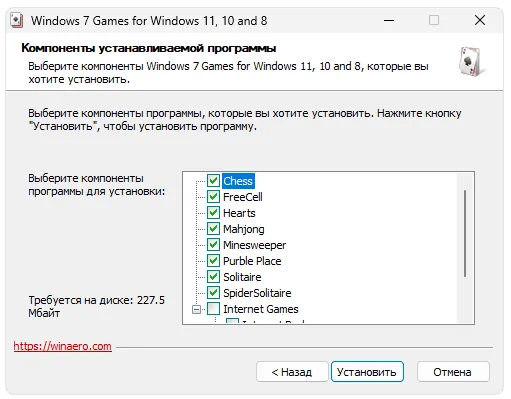This screenshot has width=511, height=399.
Task: Click the installer icon in the title bar
Action: (16, 20)
